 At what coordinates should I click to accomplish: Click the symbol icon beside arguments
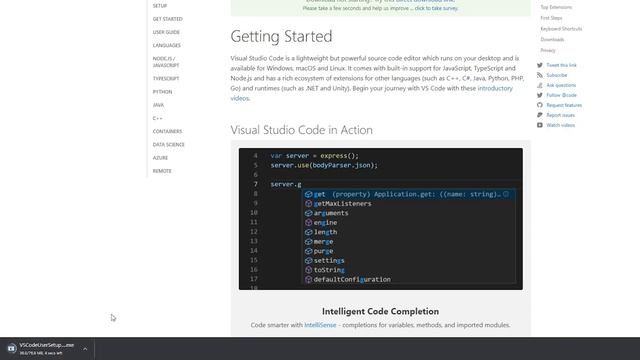(x=309, y=213)
